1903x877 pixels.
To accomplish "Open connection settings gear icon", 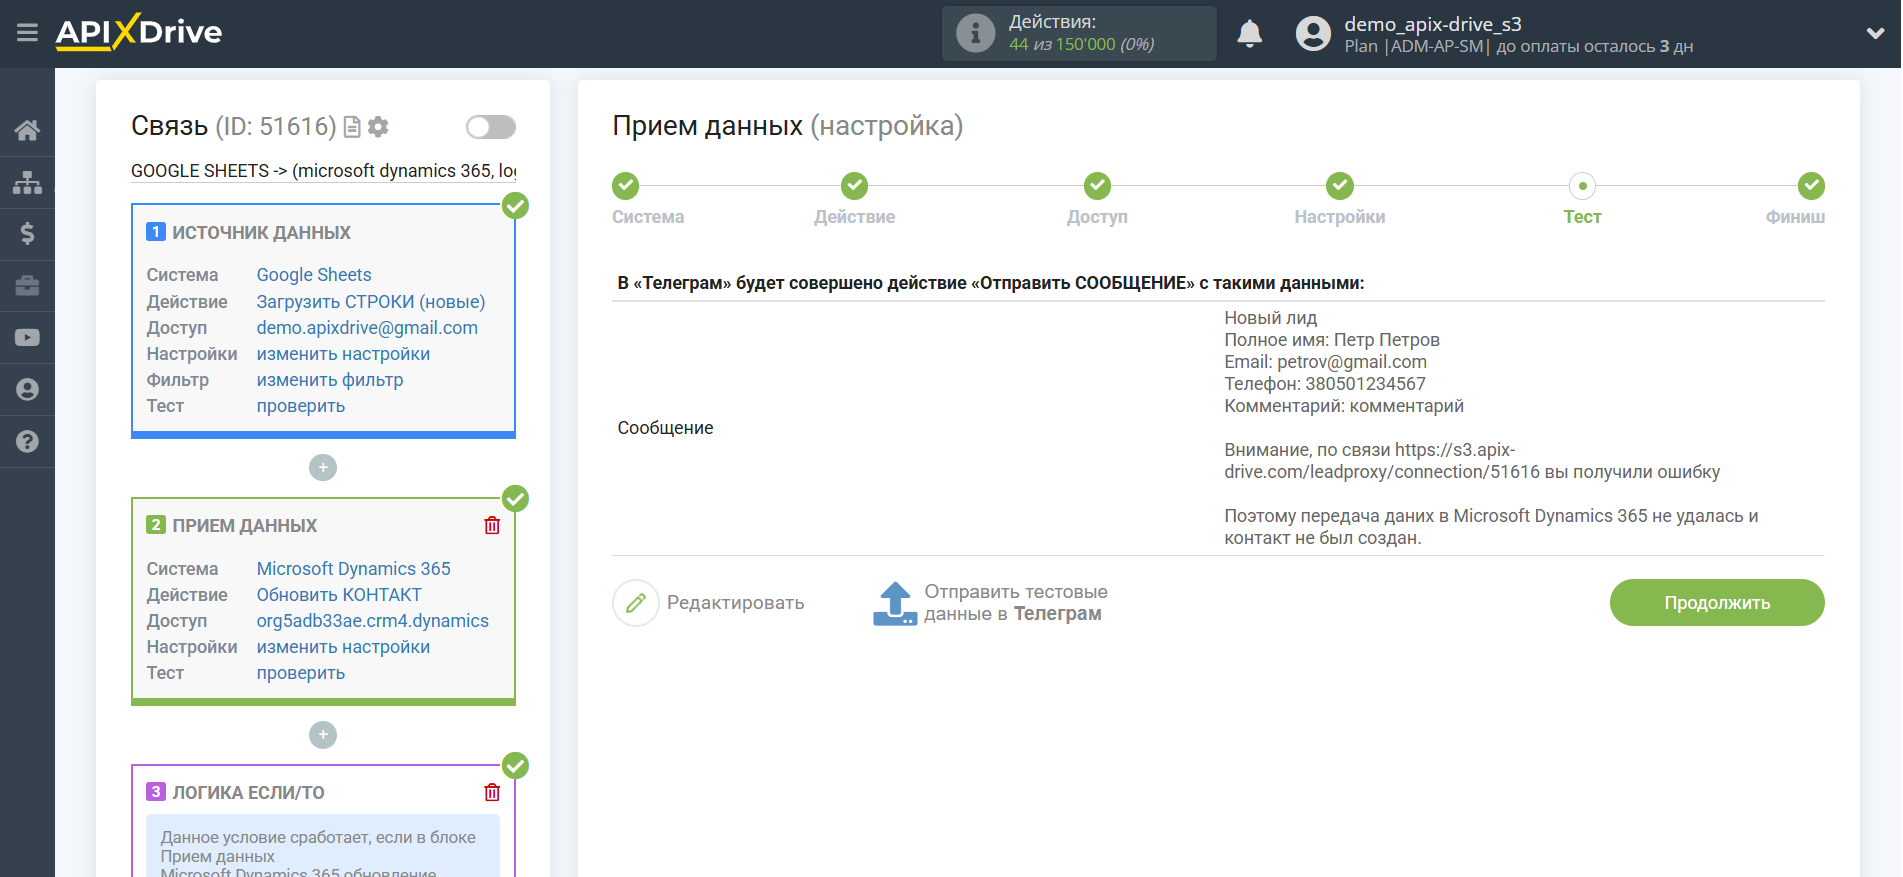I will click(378, 127).
